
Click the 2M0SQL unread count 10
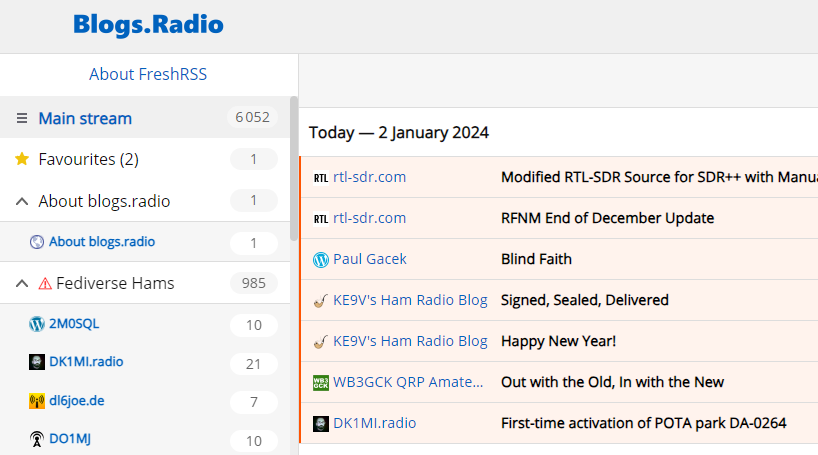[254, 325]
